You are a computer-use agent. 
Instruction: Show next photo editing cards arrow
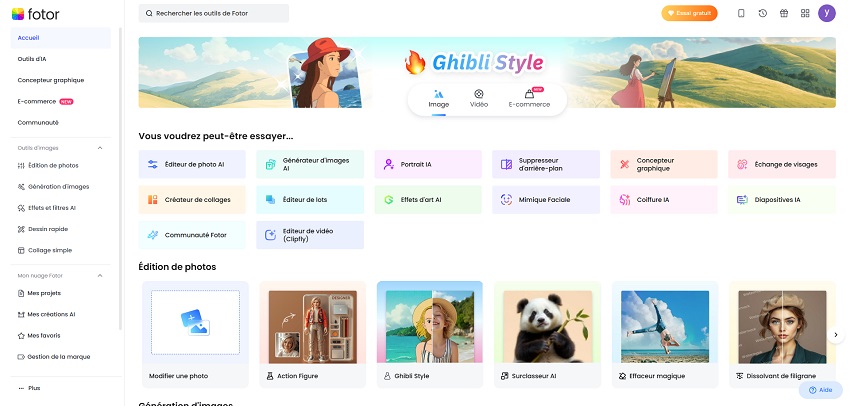pos(835,335)
